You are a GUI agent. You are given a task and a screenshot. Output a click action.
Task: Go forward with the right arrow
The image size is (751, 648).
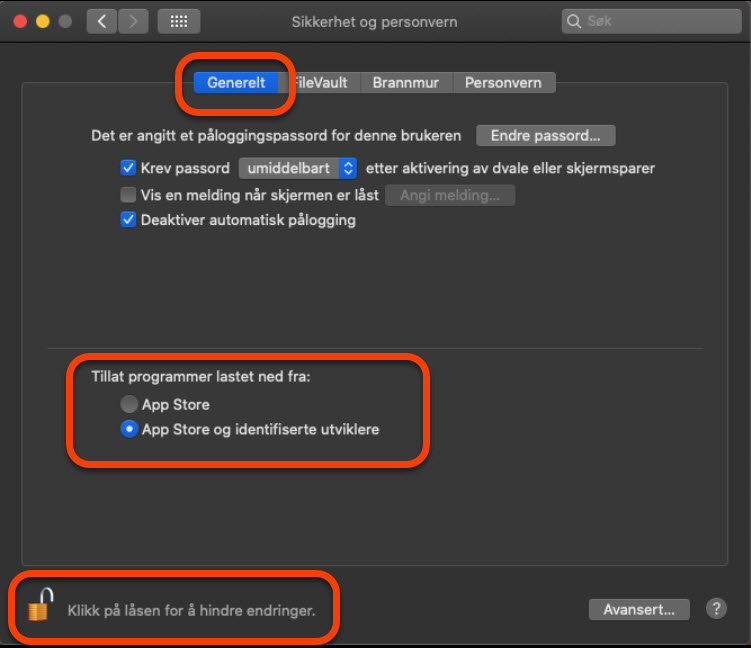pyautogui.click(x=133, y=21)
